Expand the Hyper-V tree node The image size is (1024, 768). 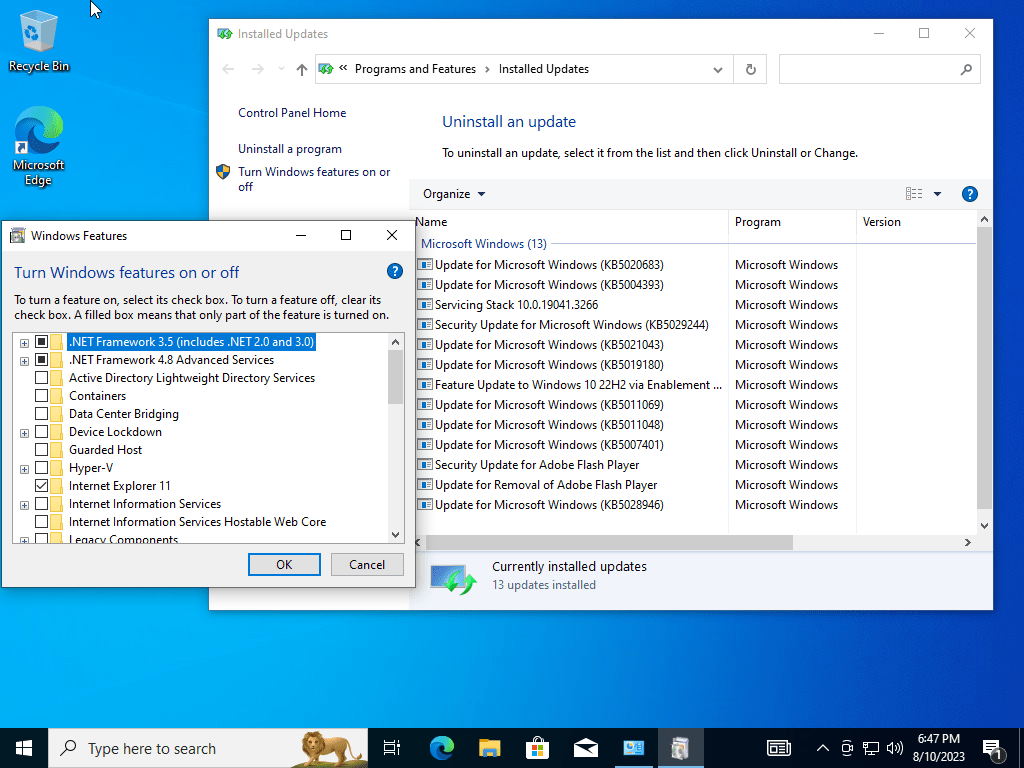24,469
